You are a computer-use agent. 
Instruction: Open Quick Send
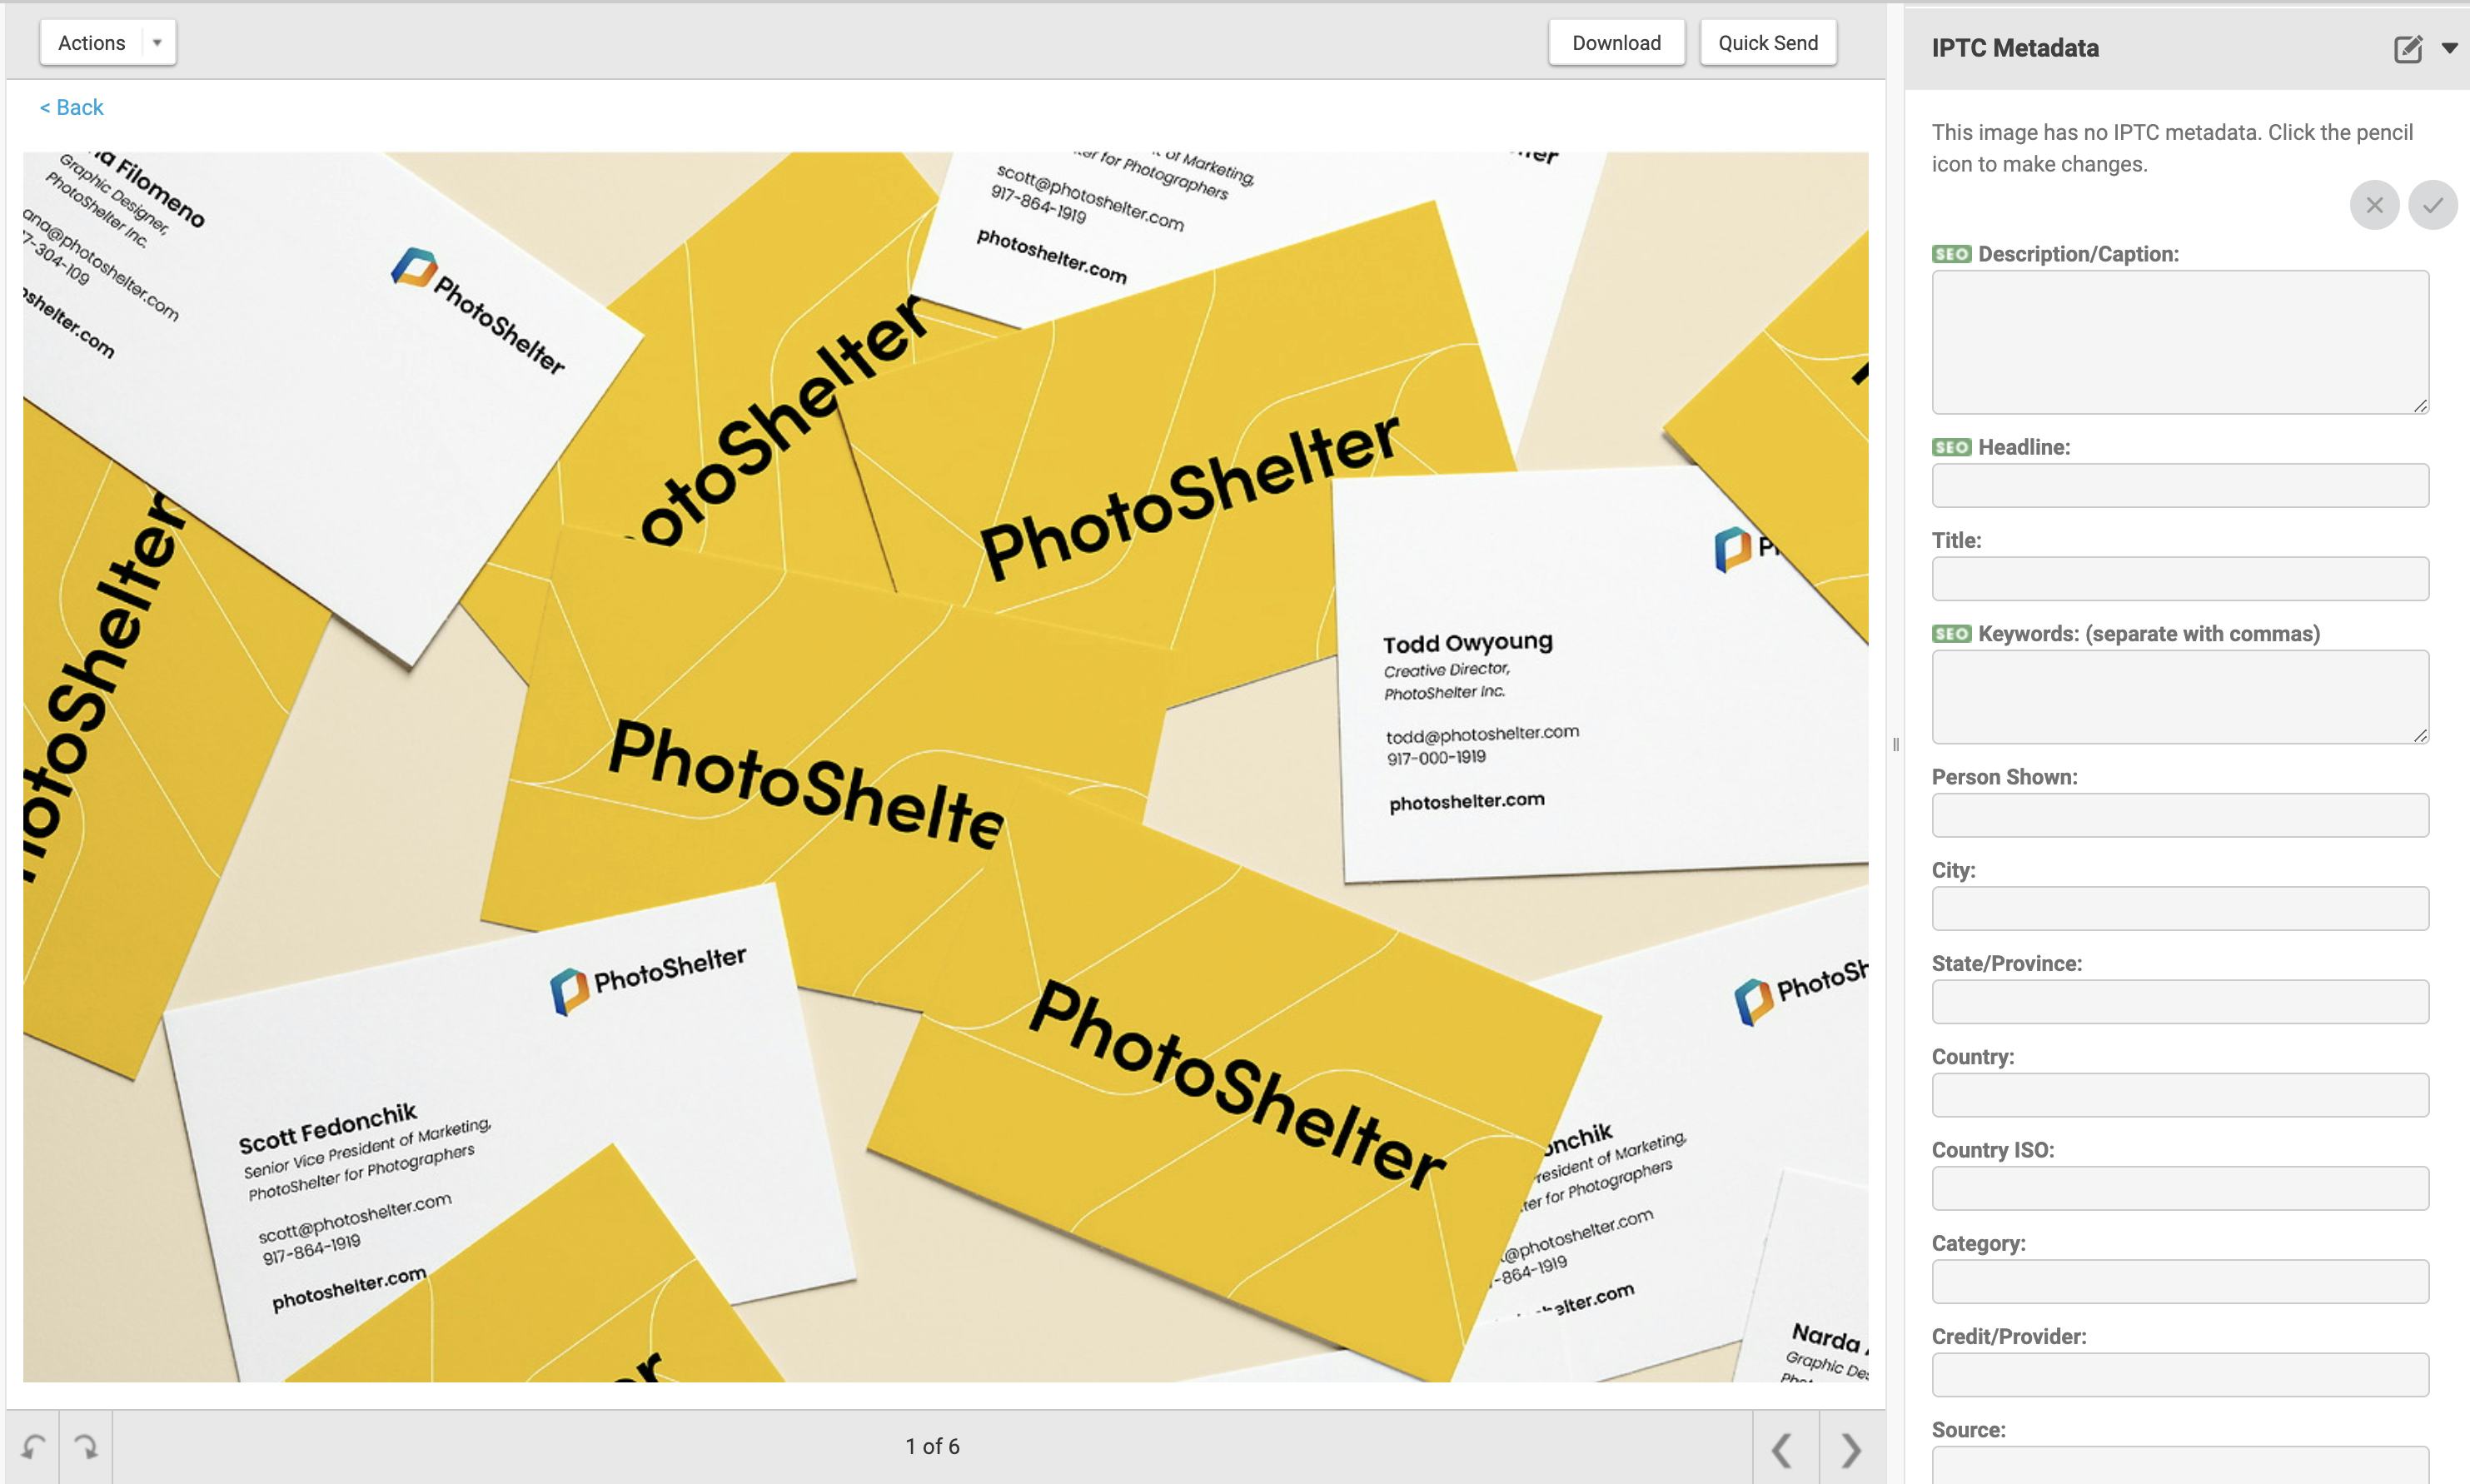(x=1767, y=43)
